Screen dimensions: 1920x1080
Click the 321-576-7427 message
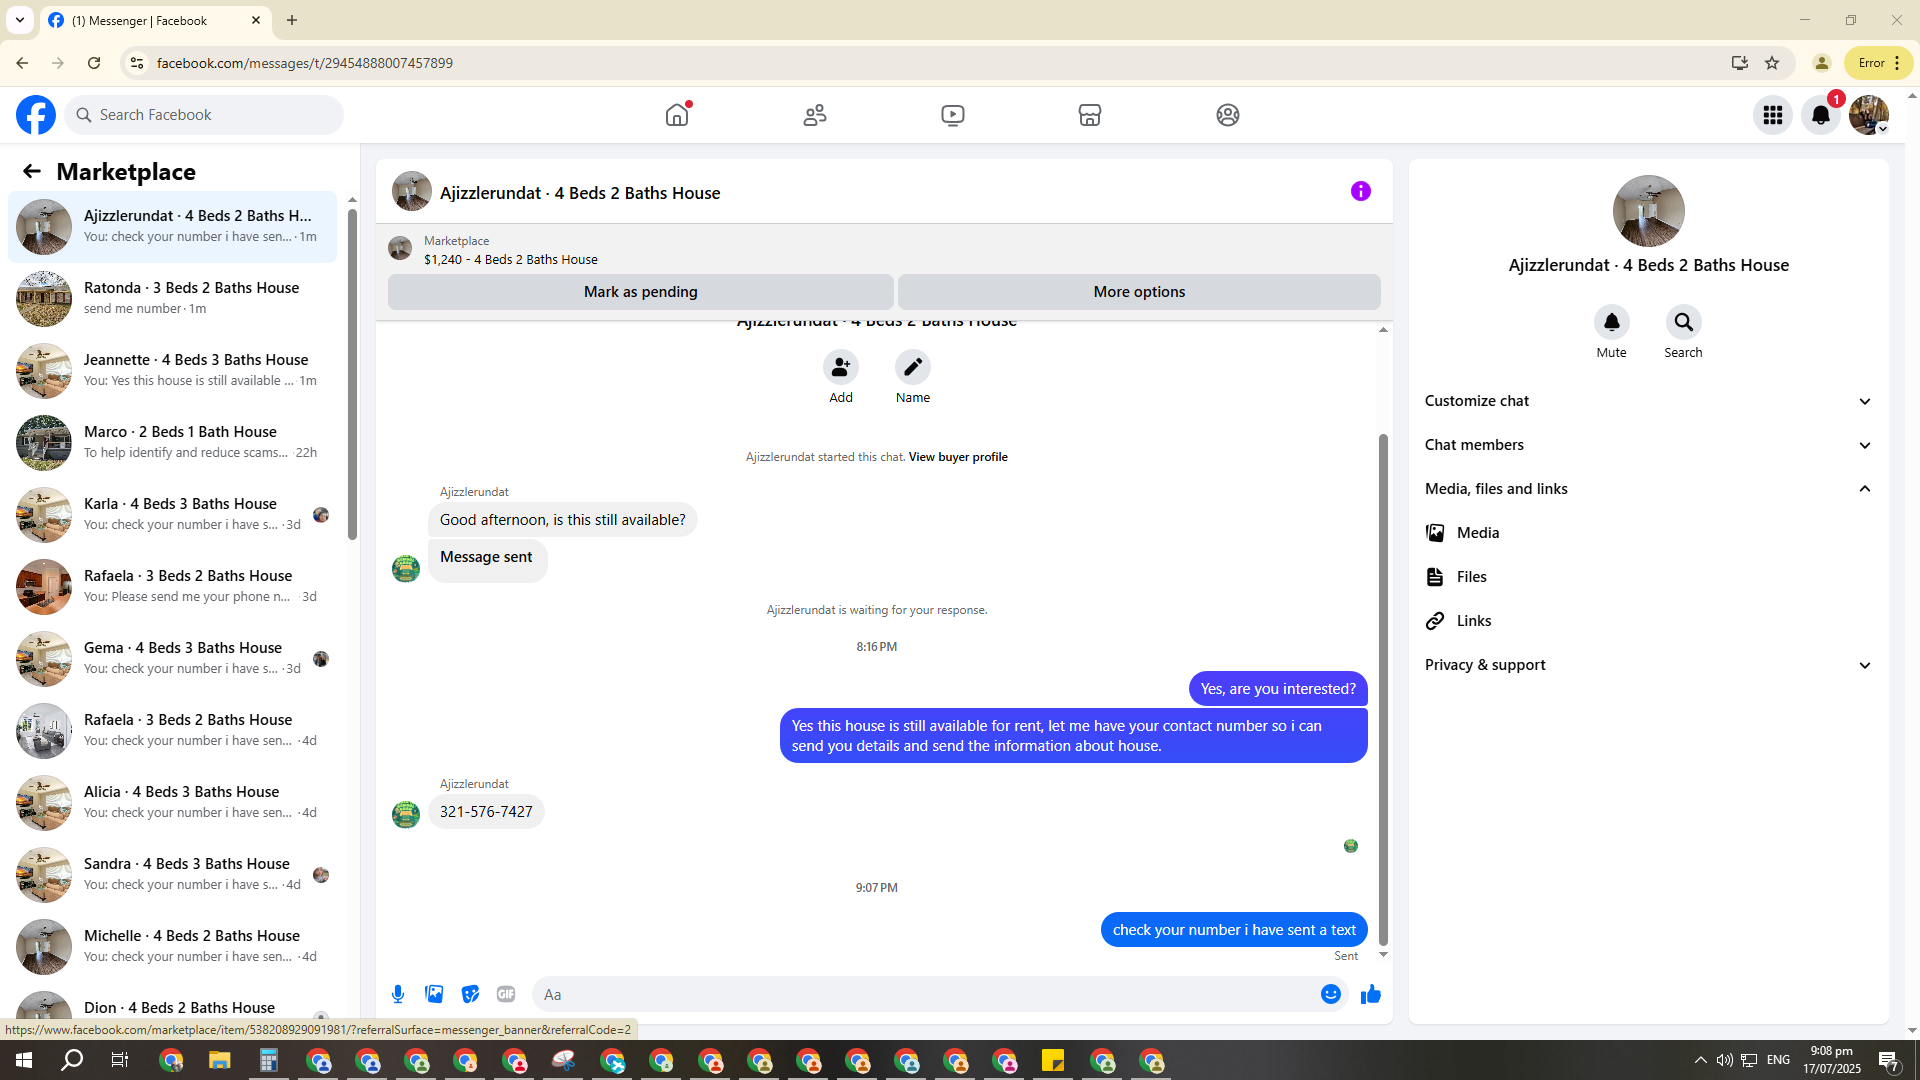(x=486, y=812)
